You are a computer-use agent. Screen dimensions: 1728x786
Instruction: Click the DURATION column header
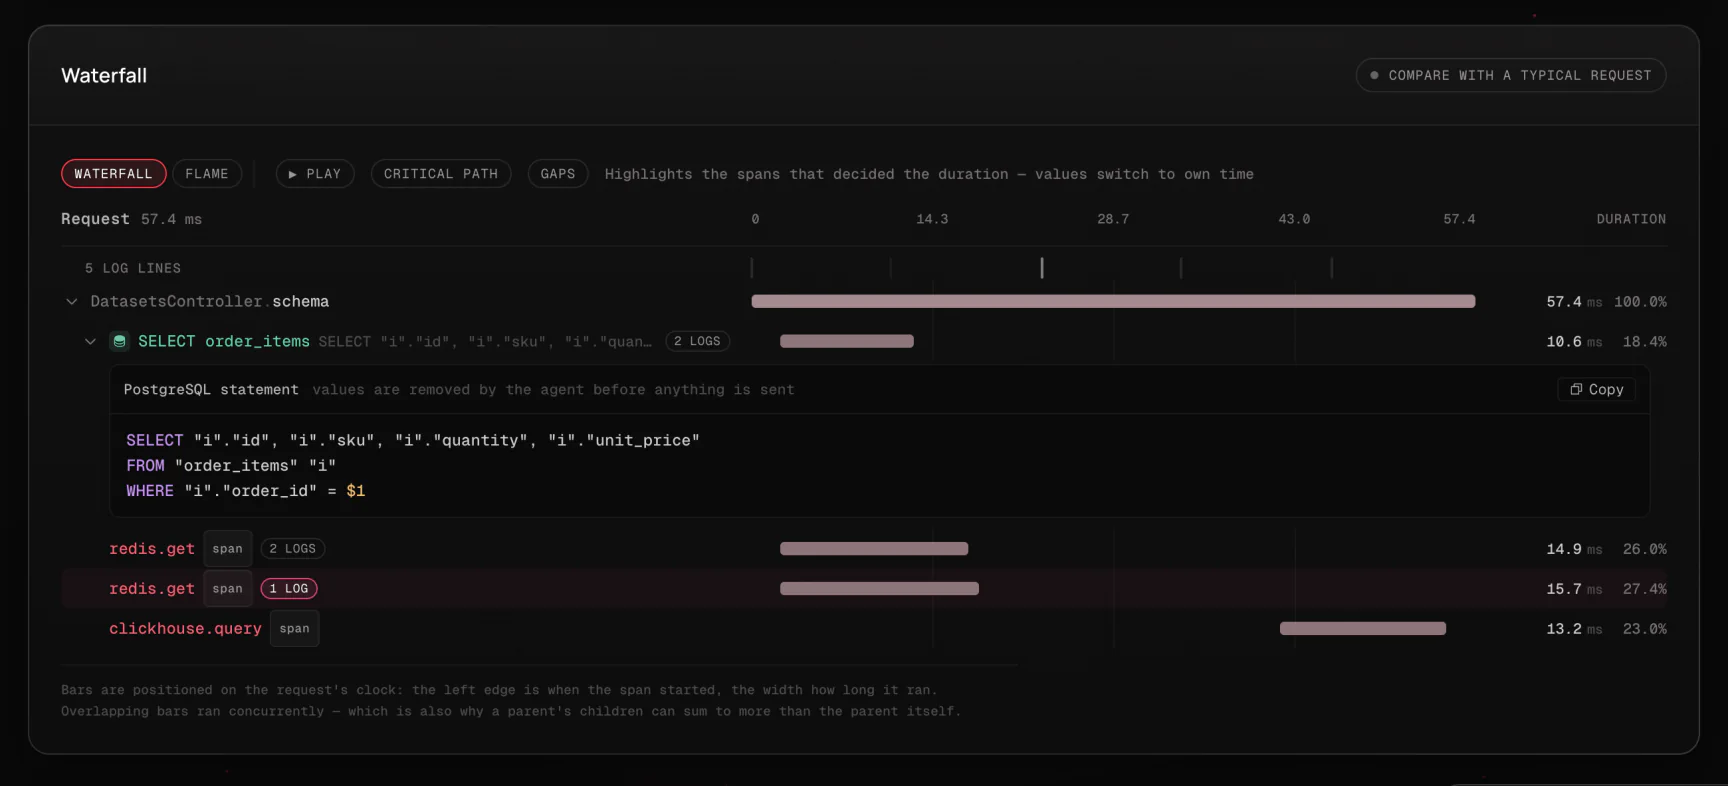[1631, 218]
